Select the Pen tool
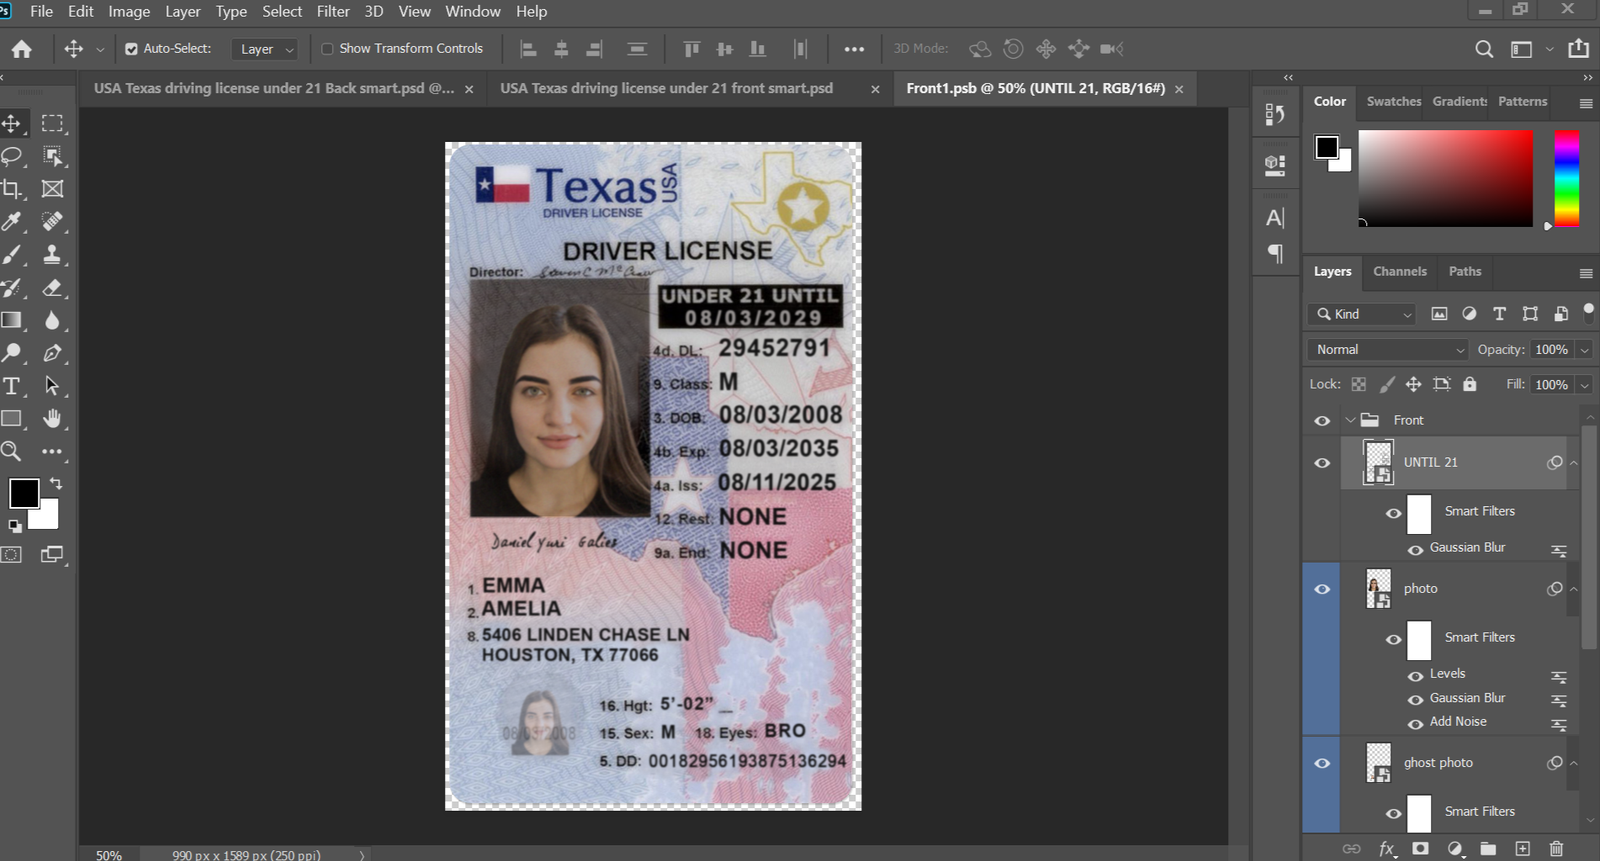This screenshot has height=861, width=1600. click(x=52, y=353)
